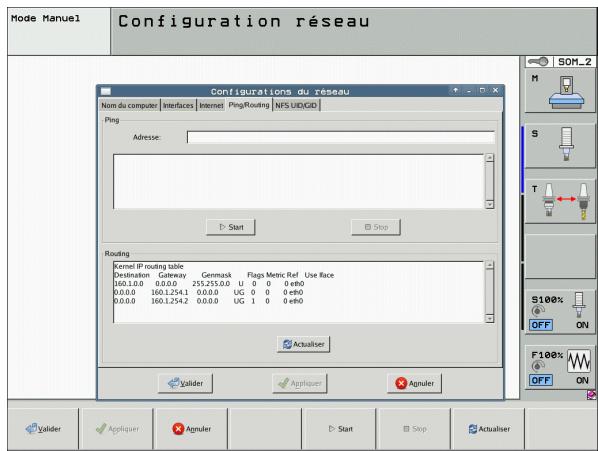Open the Nom du computer tab
Image resolution: width=598 pixels, height=451 pixels.
click(x=129, y=105)
